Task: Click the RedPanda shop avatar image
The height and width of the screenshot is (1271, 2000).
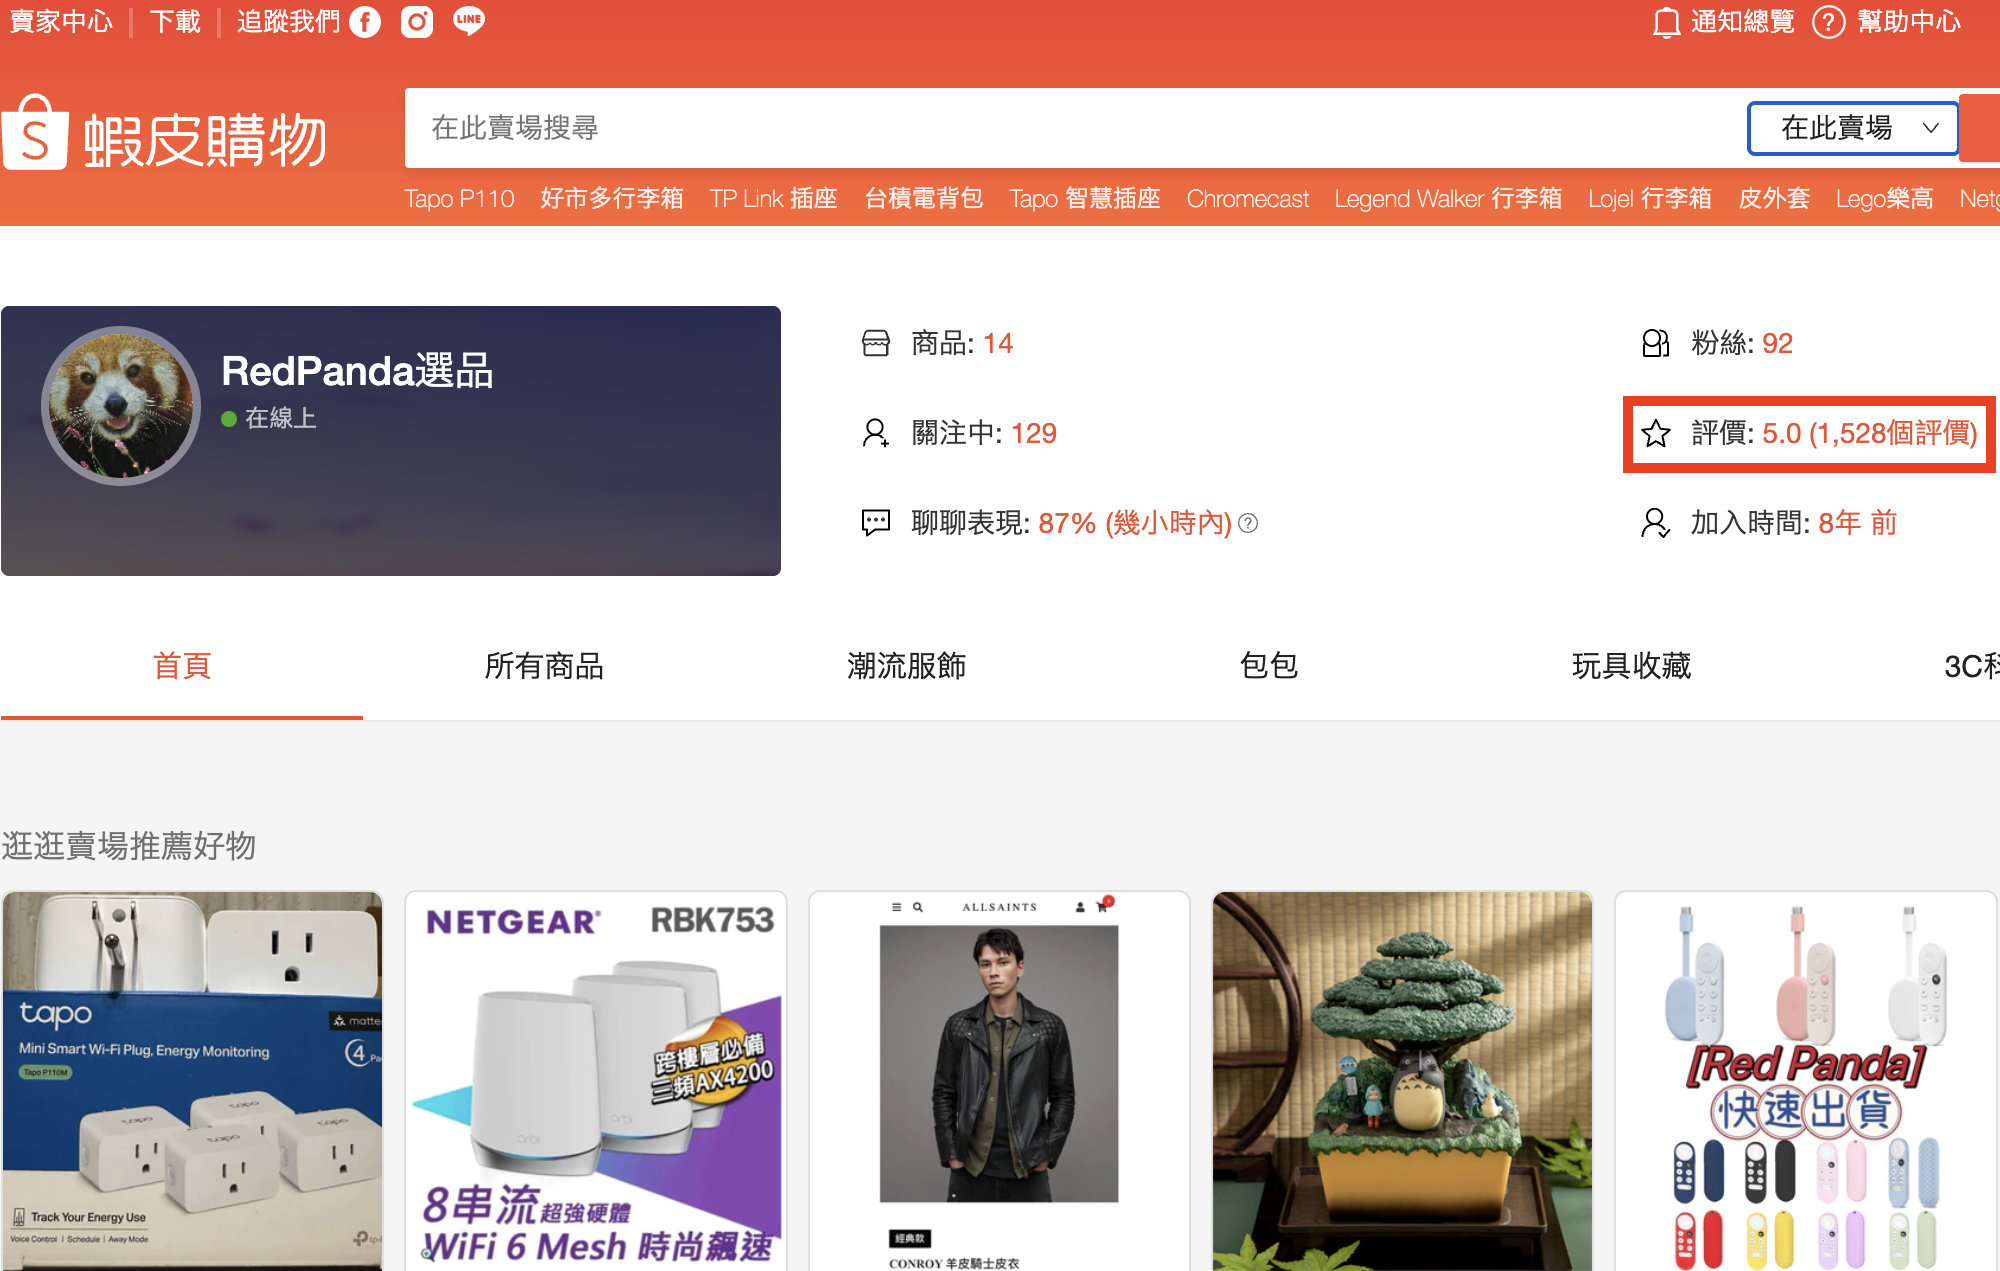Action: (x=121, y=406)
